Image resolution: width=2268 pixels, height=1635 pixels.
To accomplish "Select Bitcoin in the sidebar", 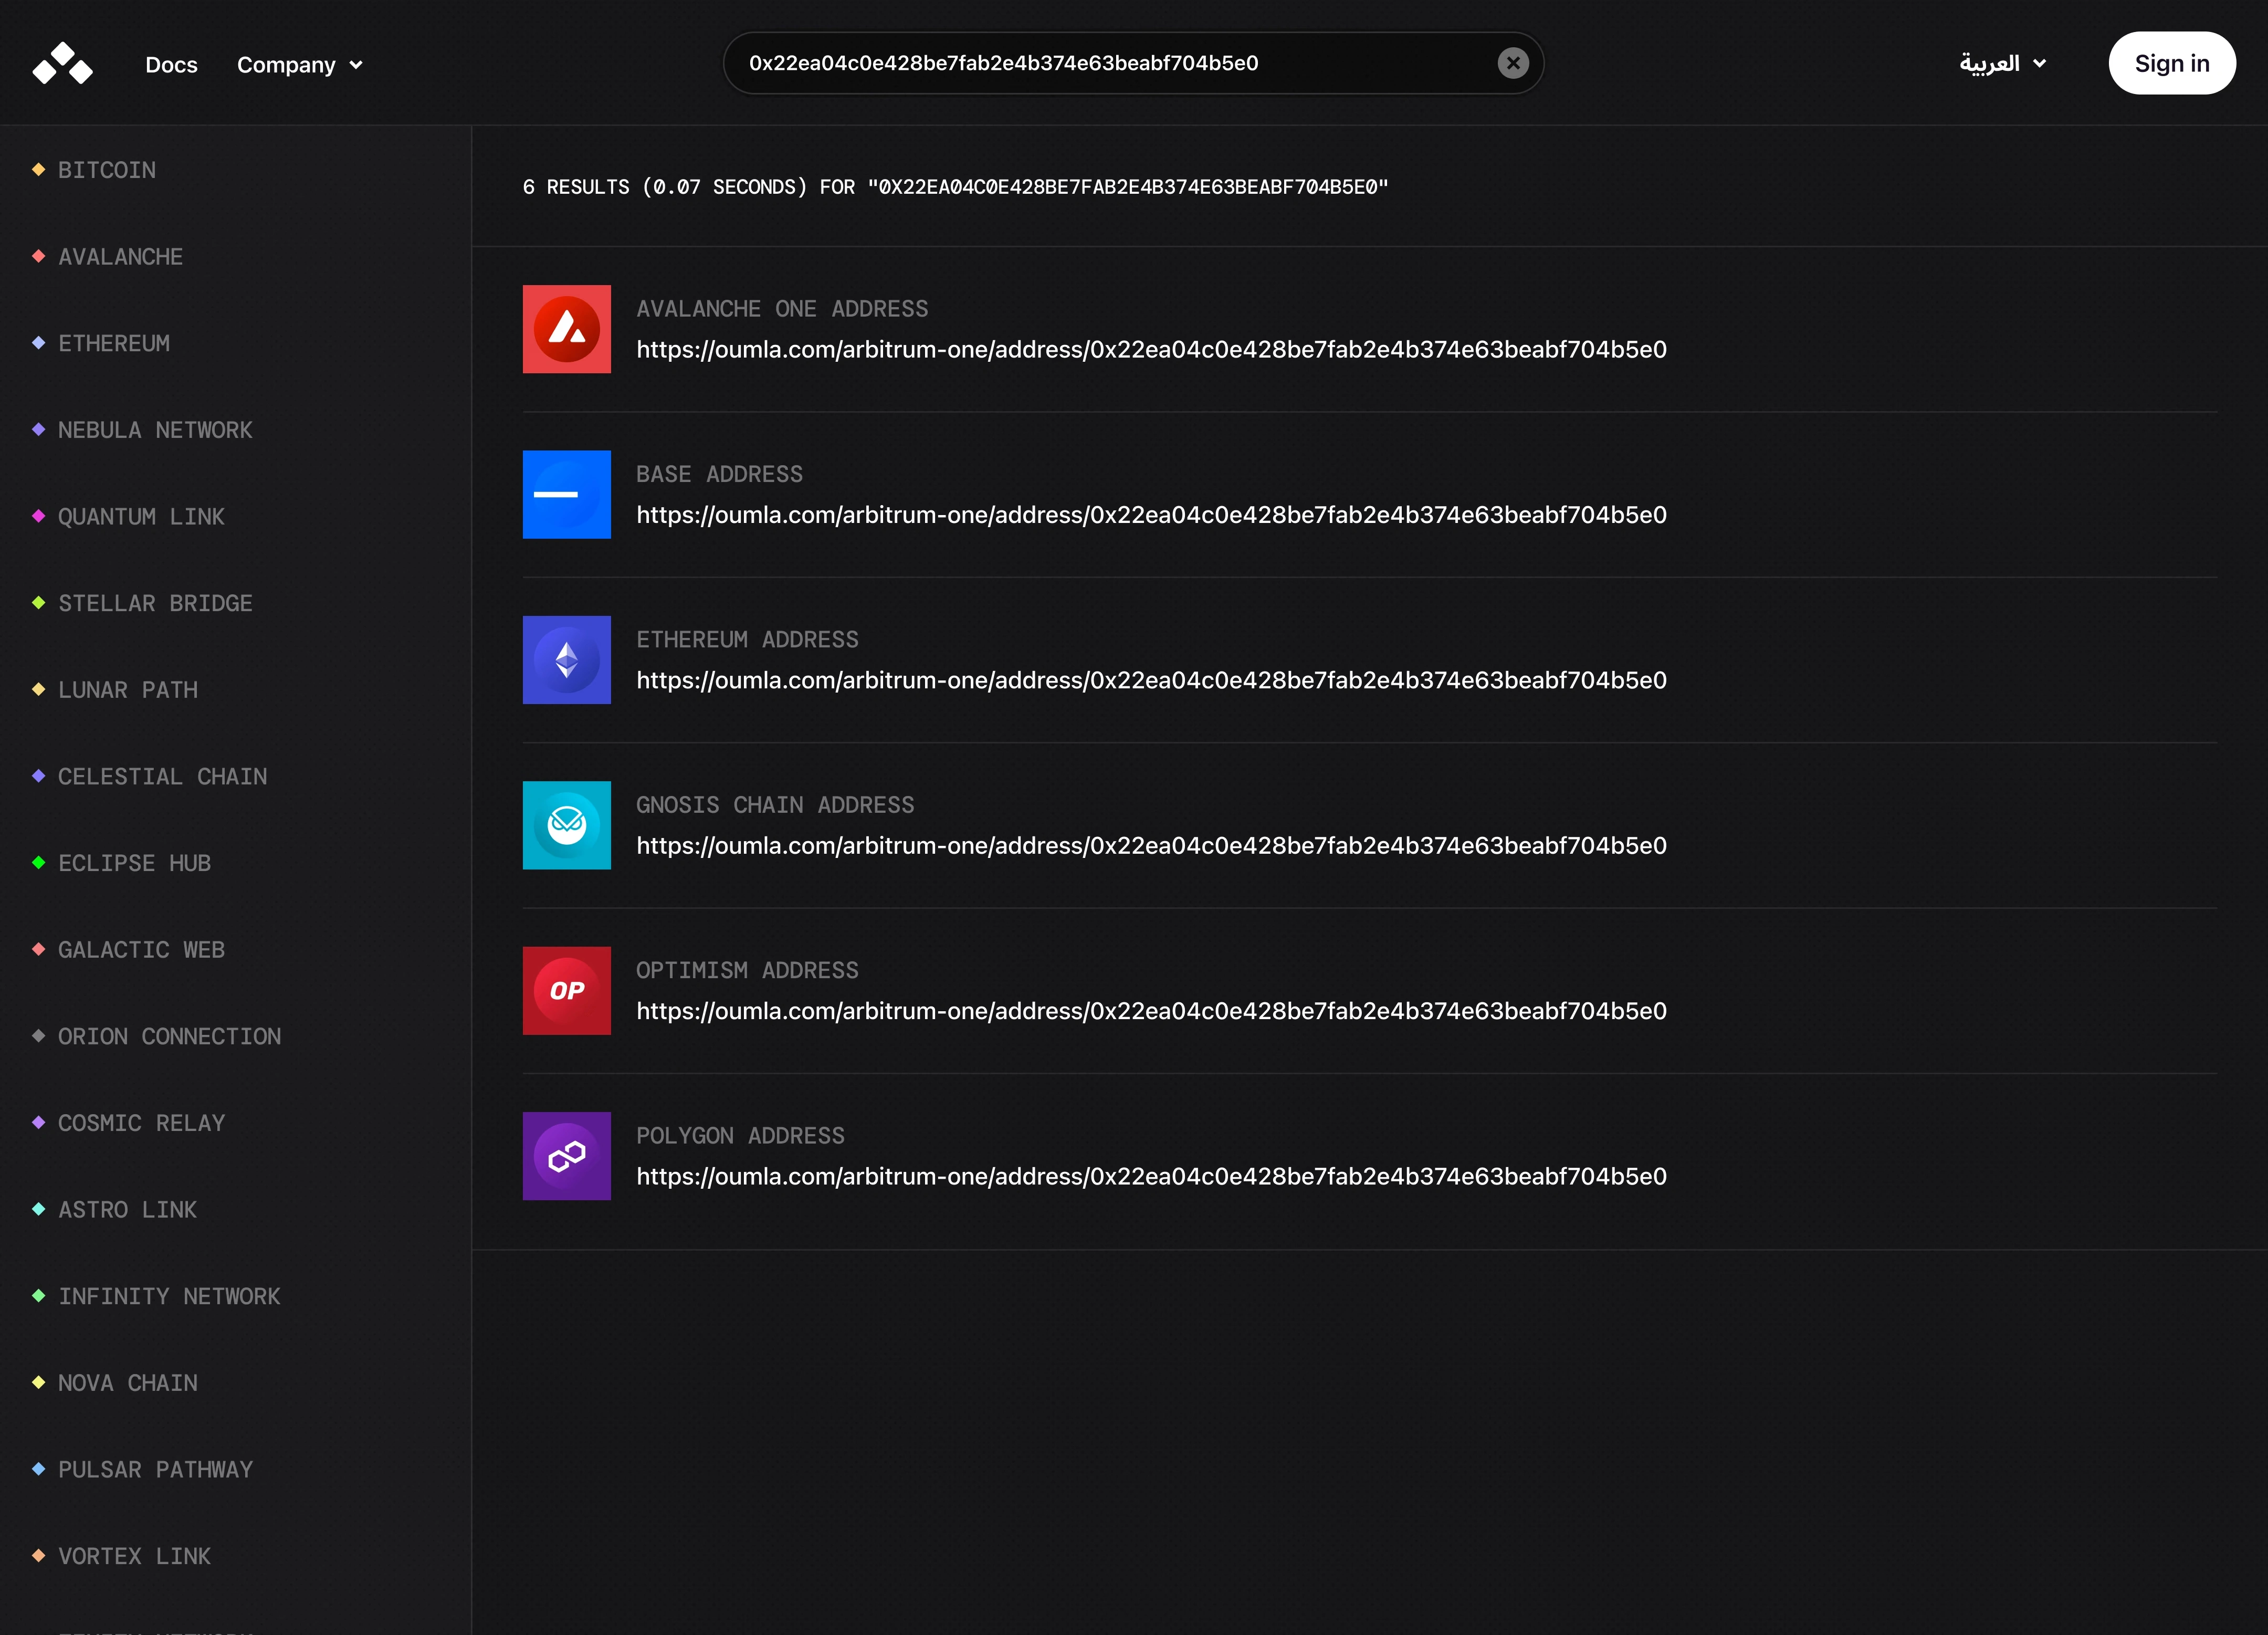I will pos(107,170).
